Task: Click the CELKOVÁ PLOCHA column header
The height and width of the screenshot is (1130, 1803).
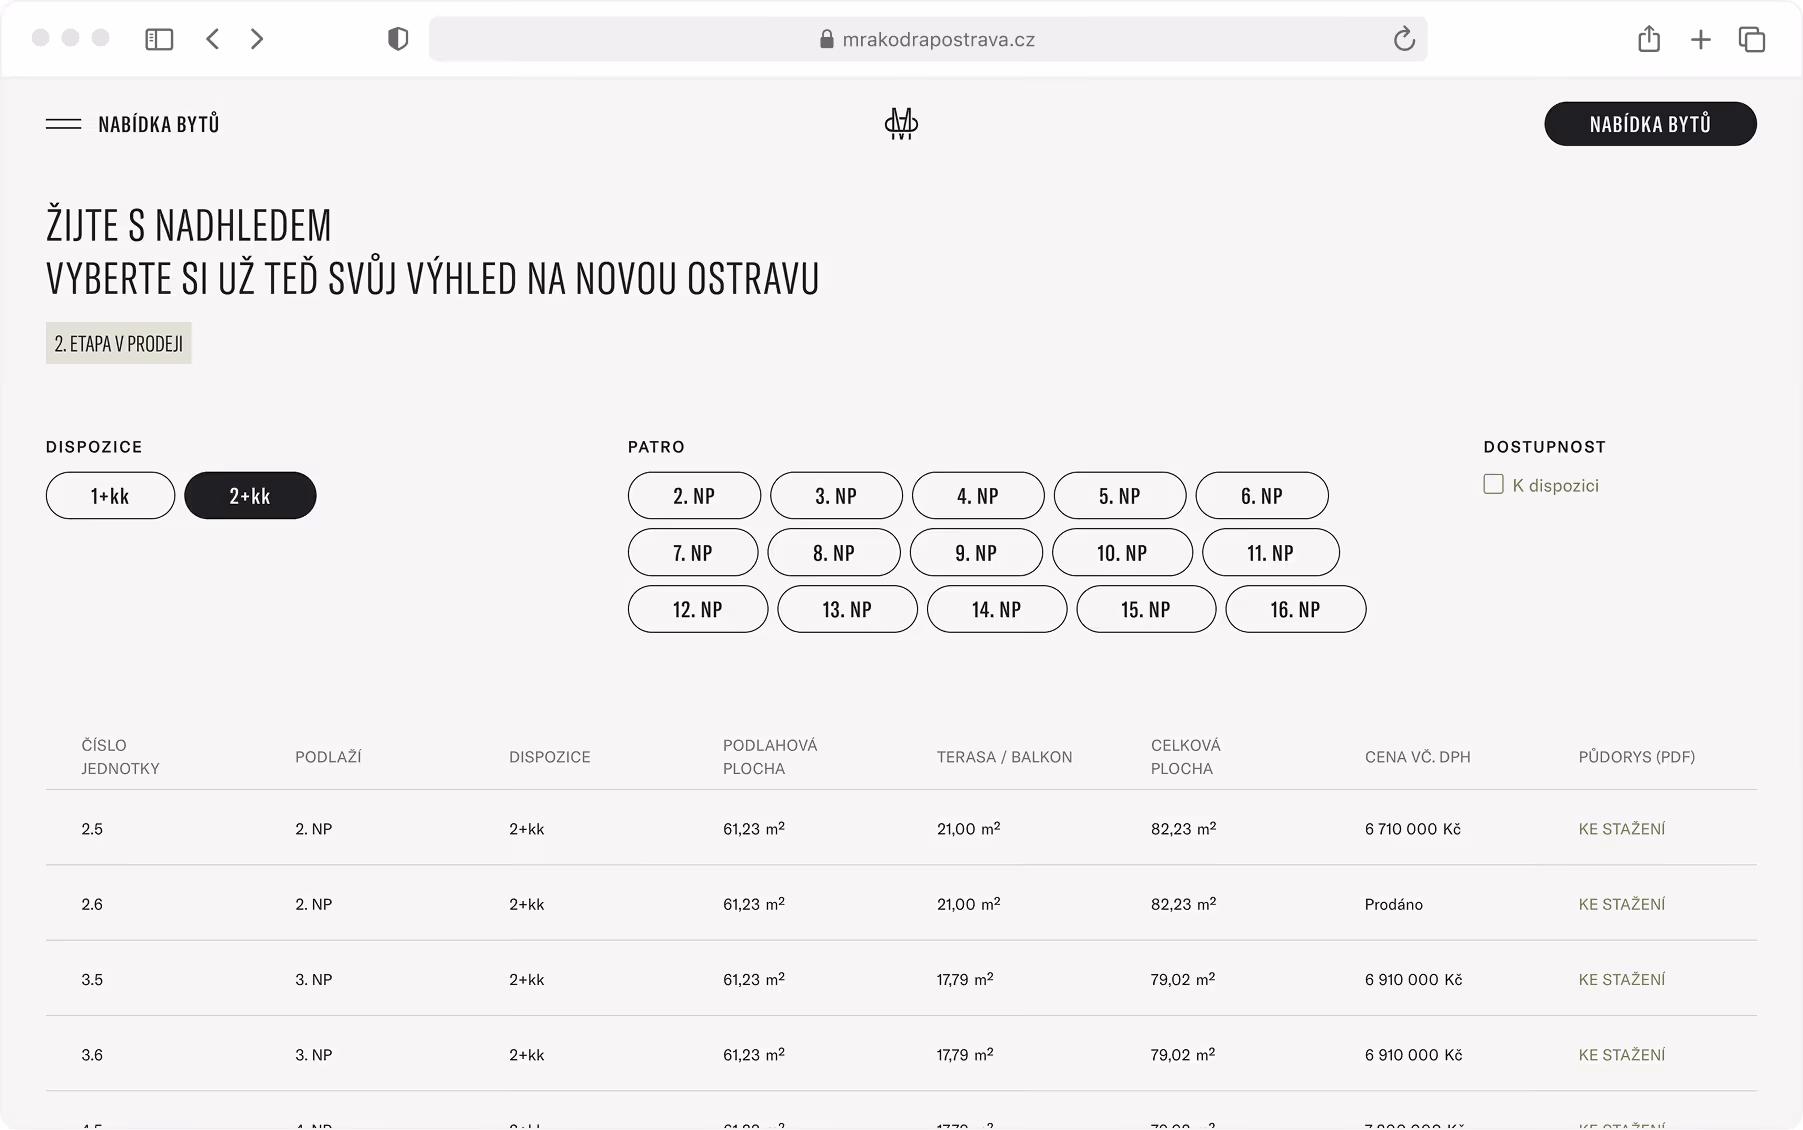Action: (x=1186, y=757)
